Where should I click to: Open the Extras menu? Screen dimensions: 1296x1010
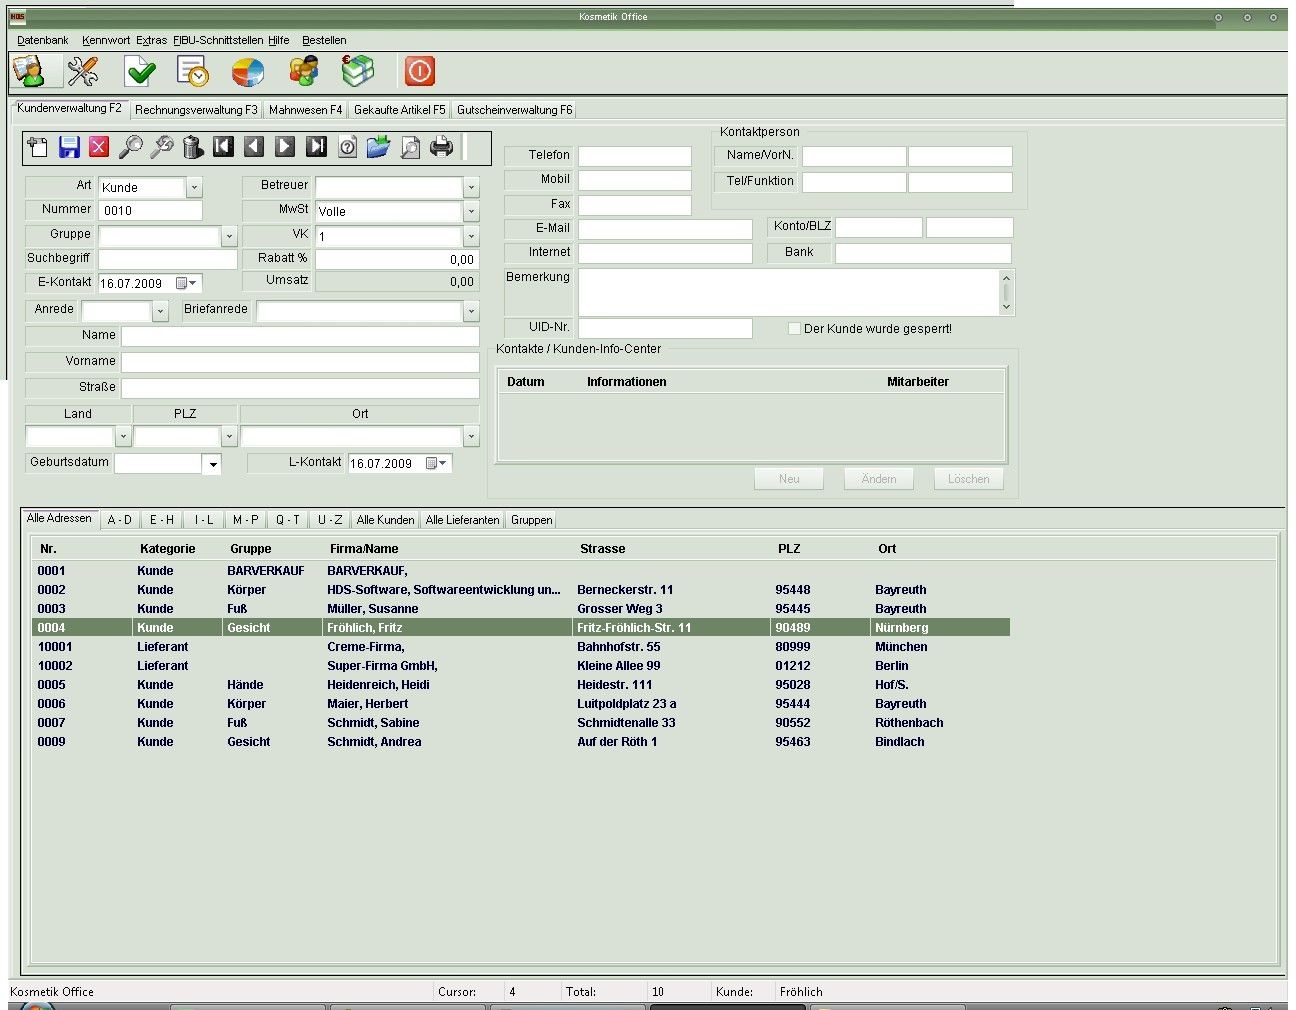click(x=151, y=40)
